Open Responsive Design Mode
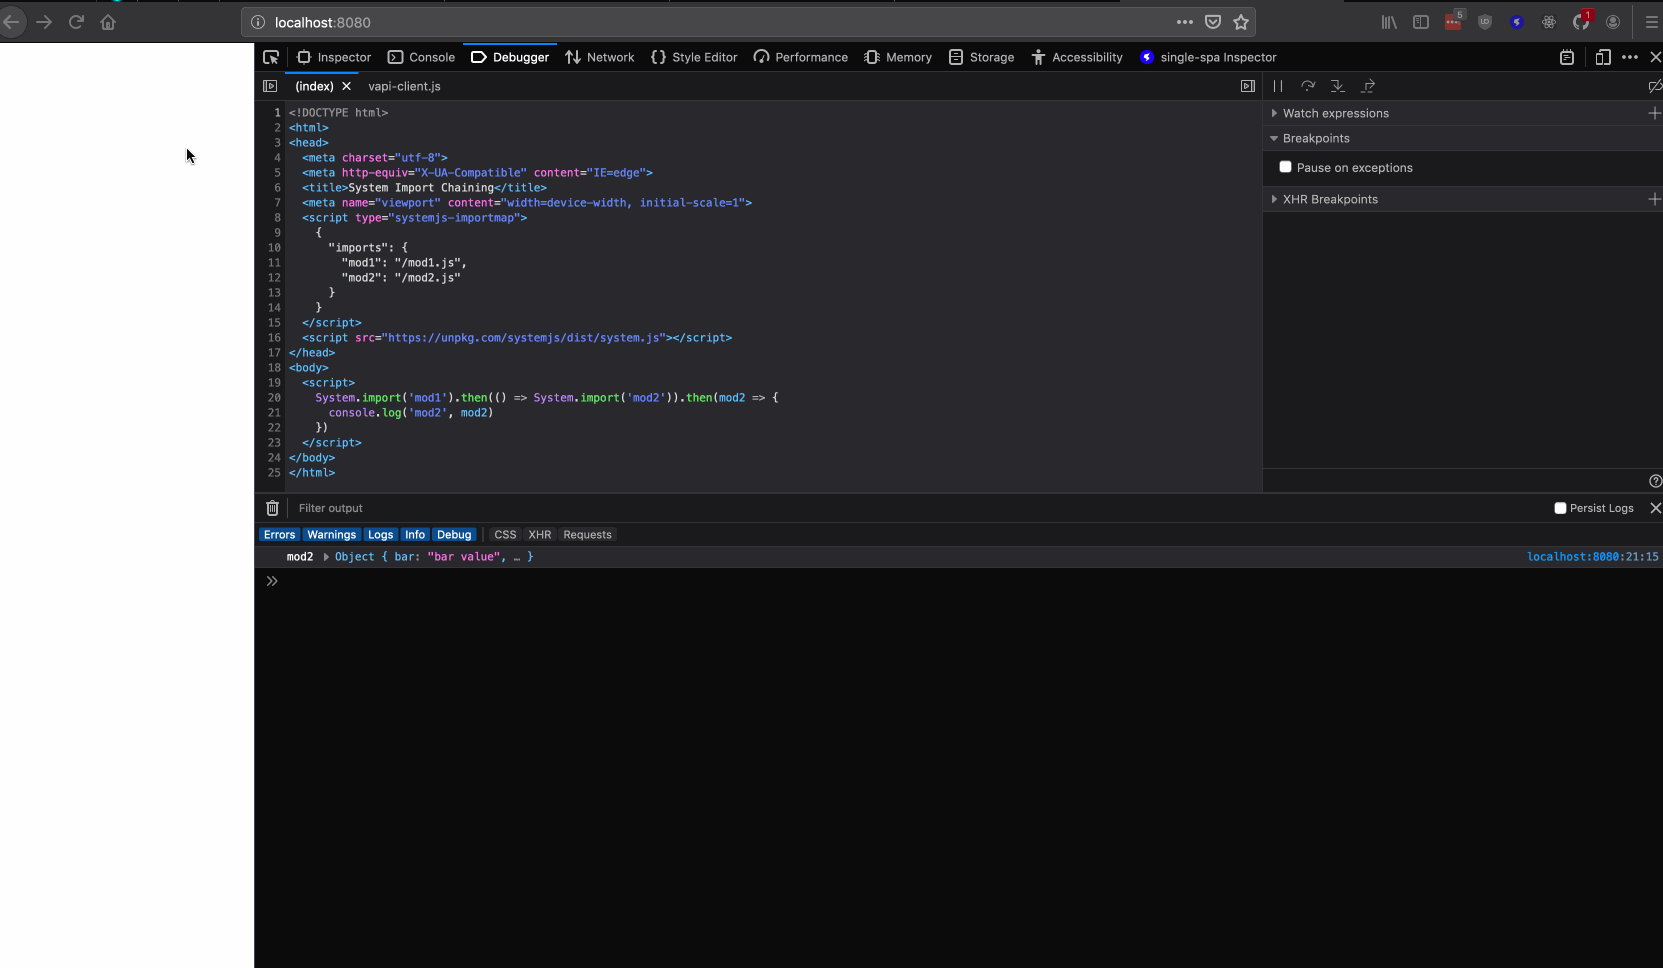1663x968 pixels. (x=1604, y=57)
